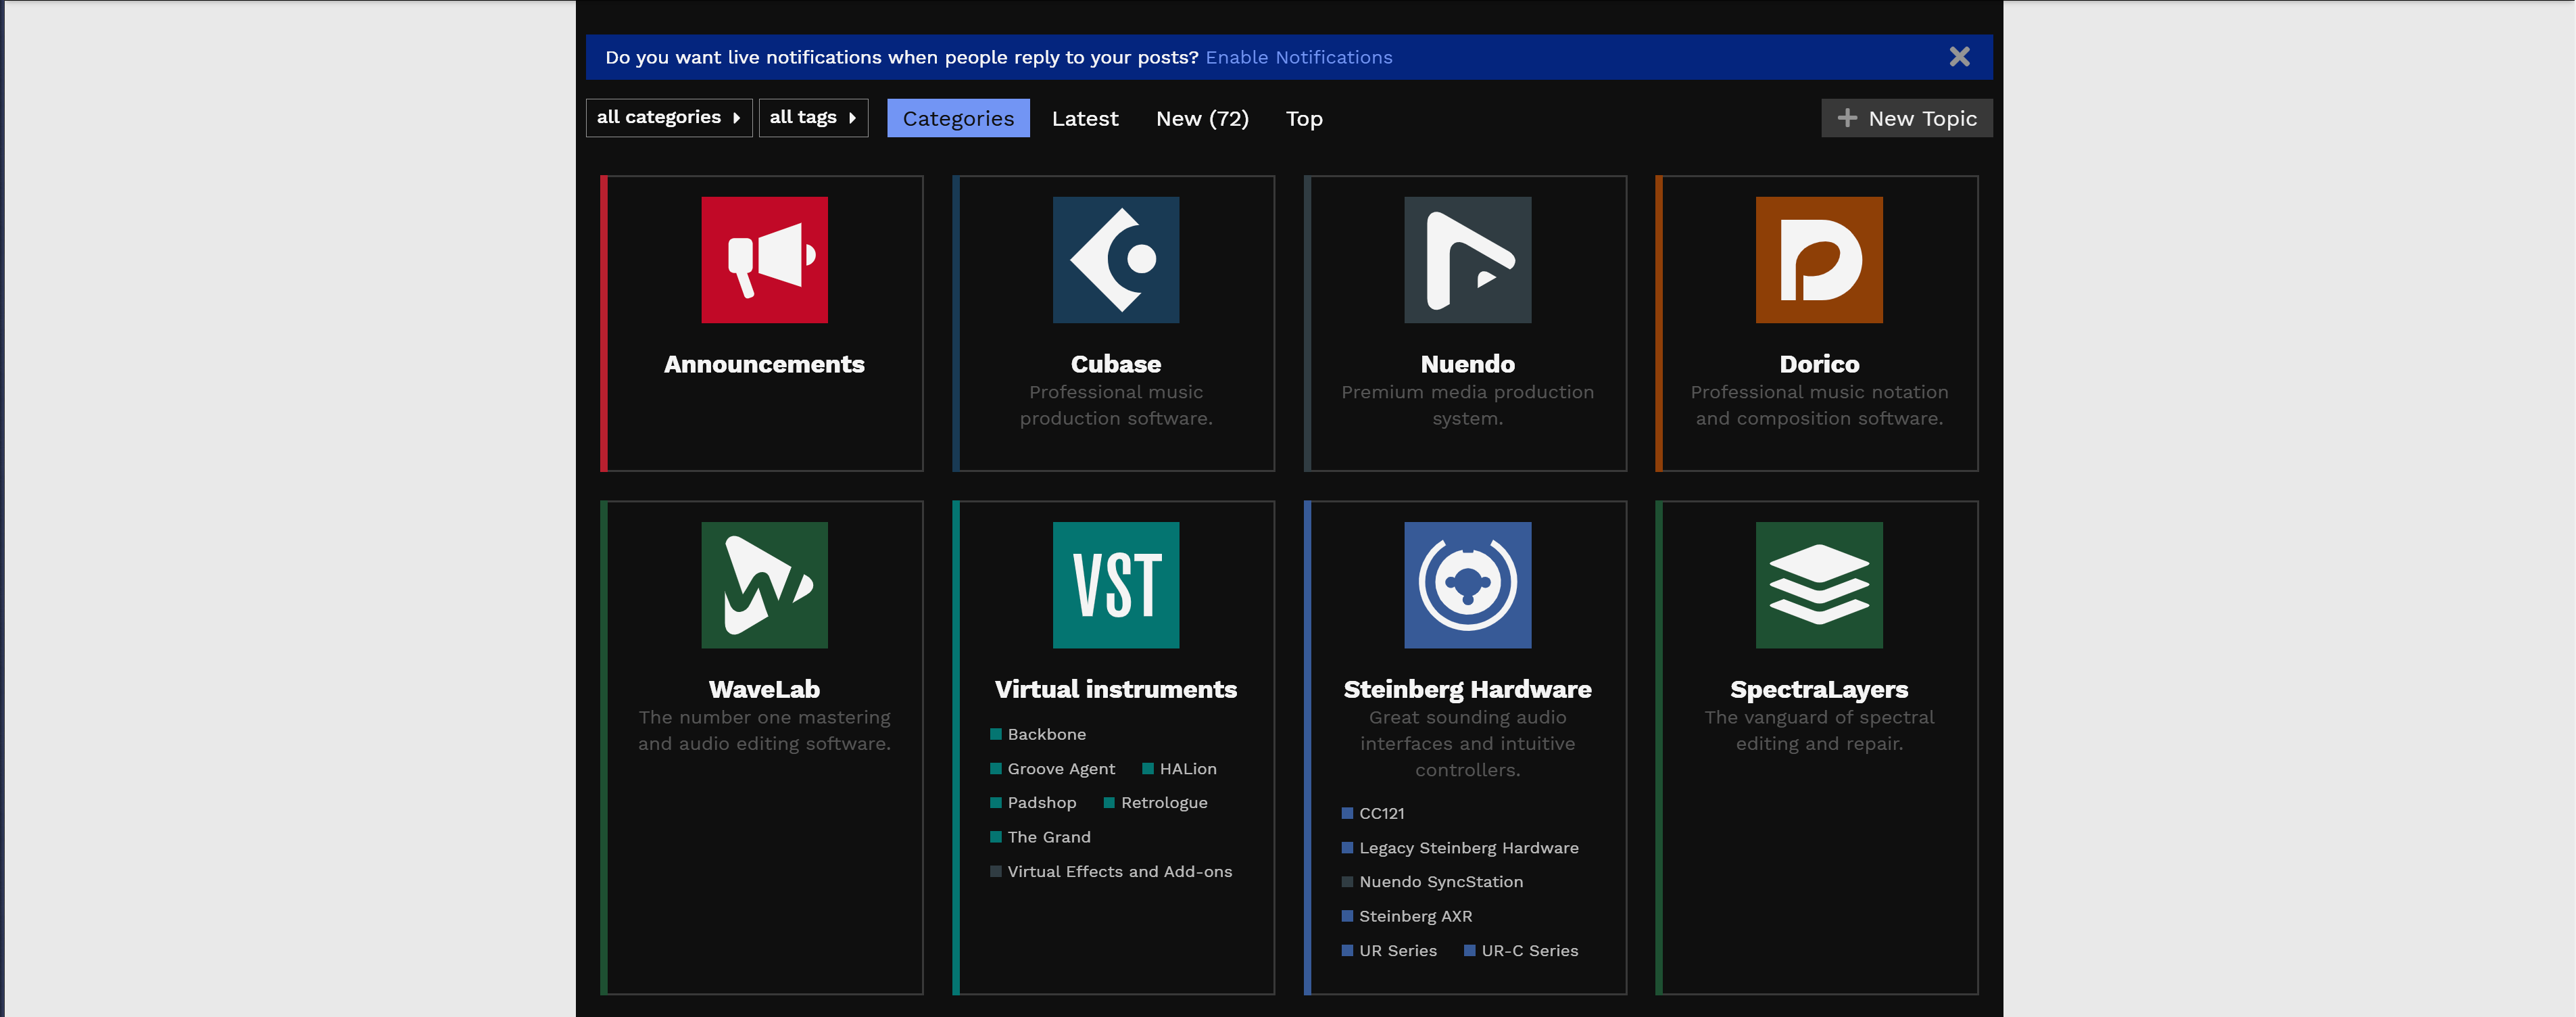Open the Cubase logo icon

(x=1115, y=260)
